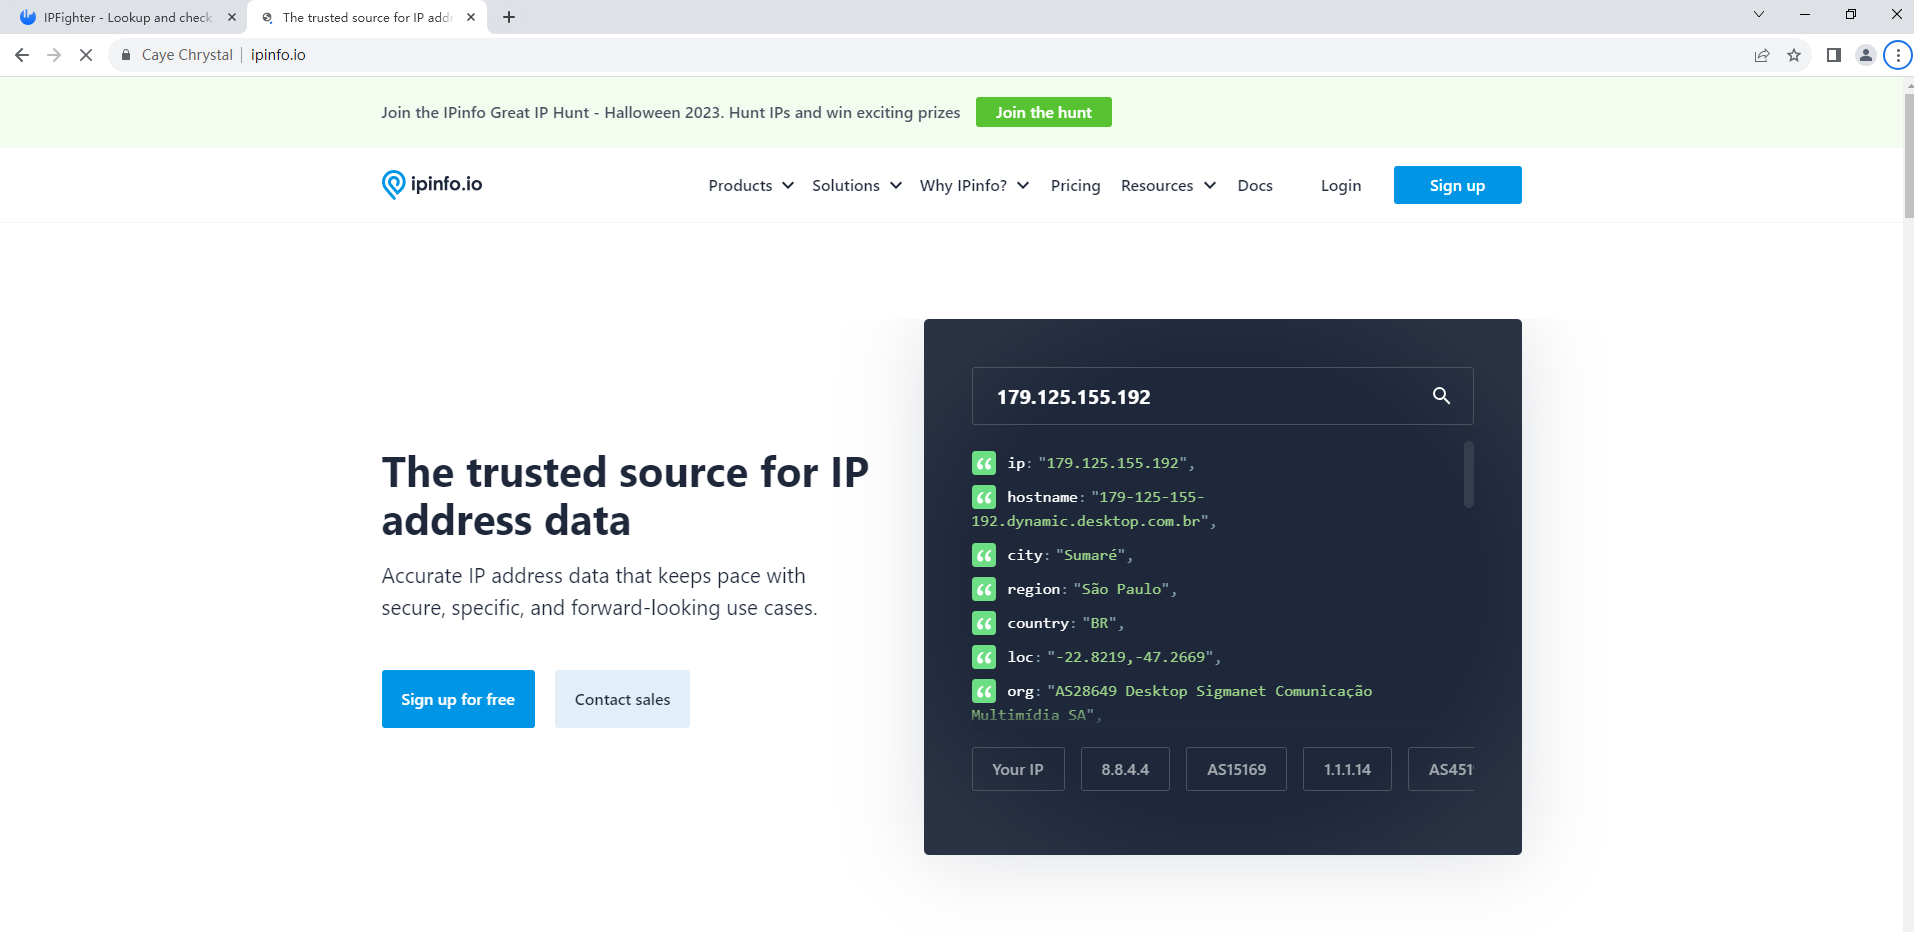Click Join the hunt button
The height and width of the screenshot is (932, 1914).
[x=1044, y=112]
